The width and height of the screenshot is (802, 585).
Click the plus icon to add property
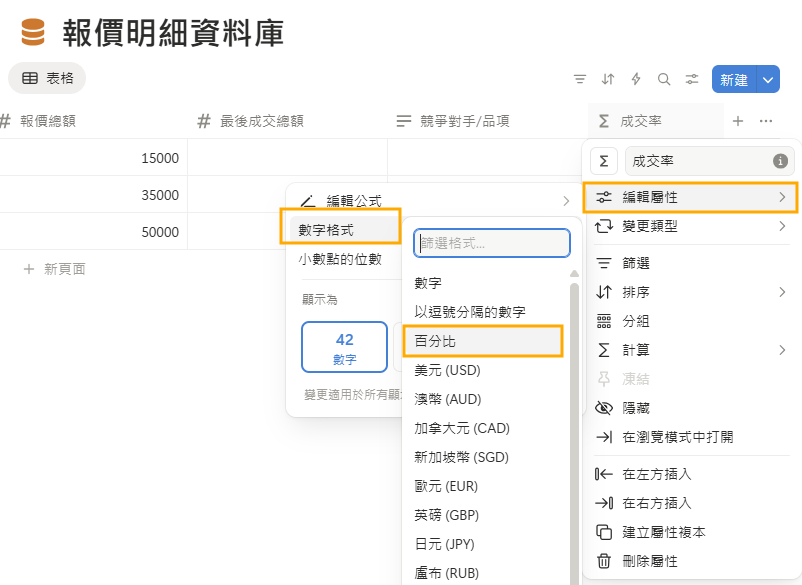pos(738,121)
